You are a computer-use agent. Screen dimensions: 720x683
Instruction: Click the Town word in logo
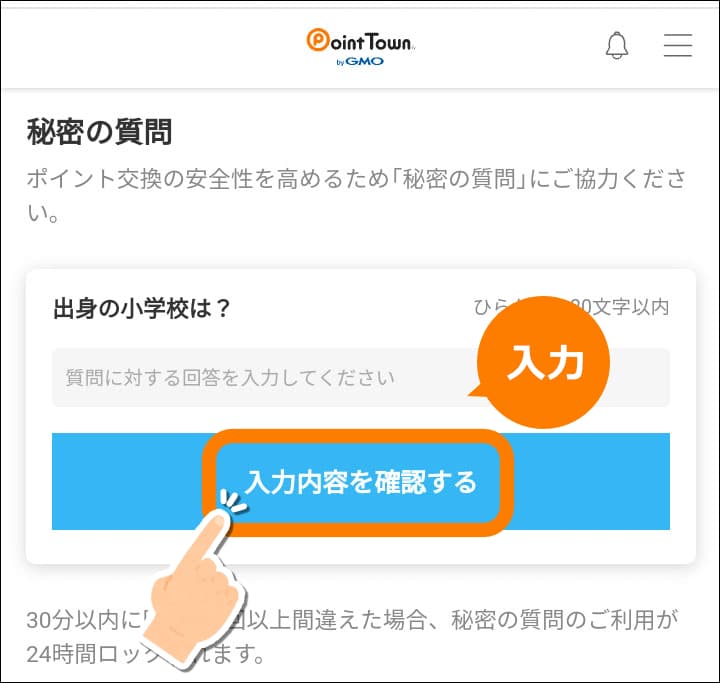tap(389, 42)
